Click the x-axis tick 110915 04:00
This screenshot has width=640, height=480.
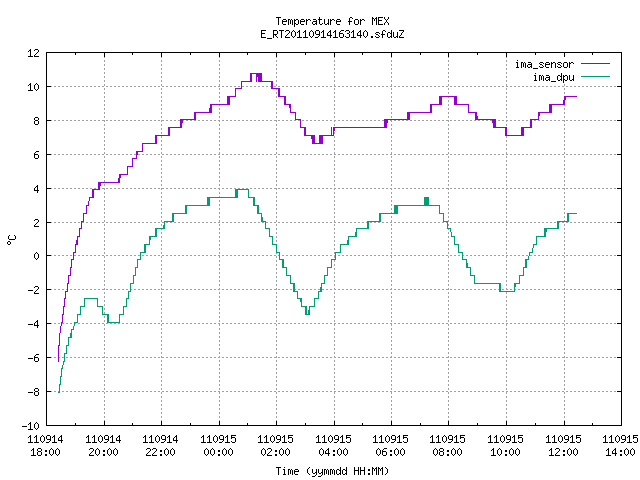(334, 446)
